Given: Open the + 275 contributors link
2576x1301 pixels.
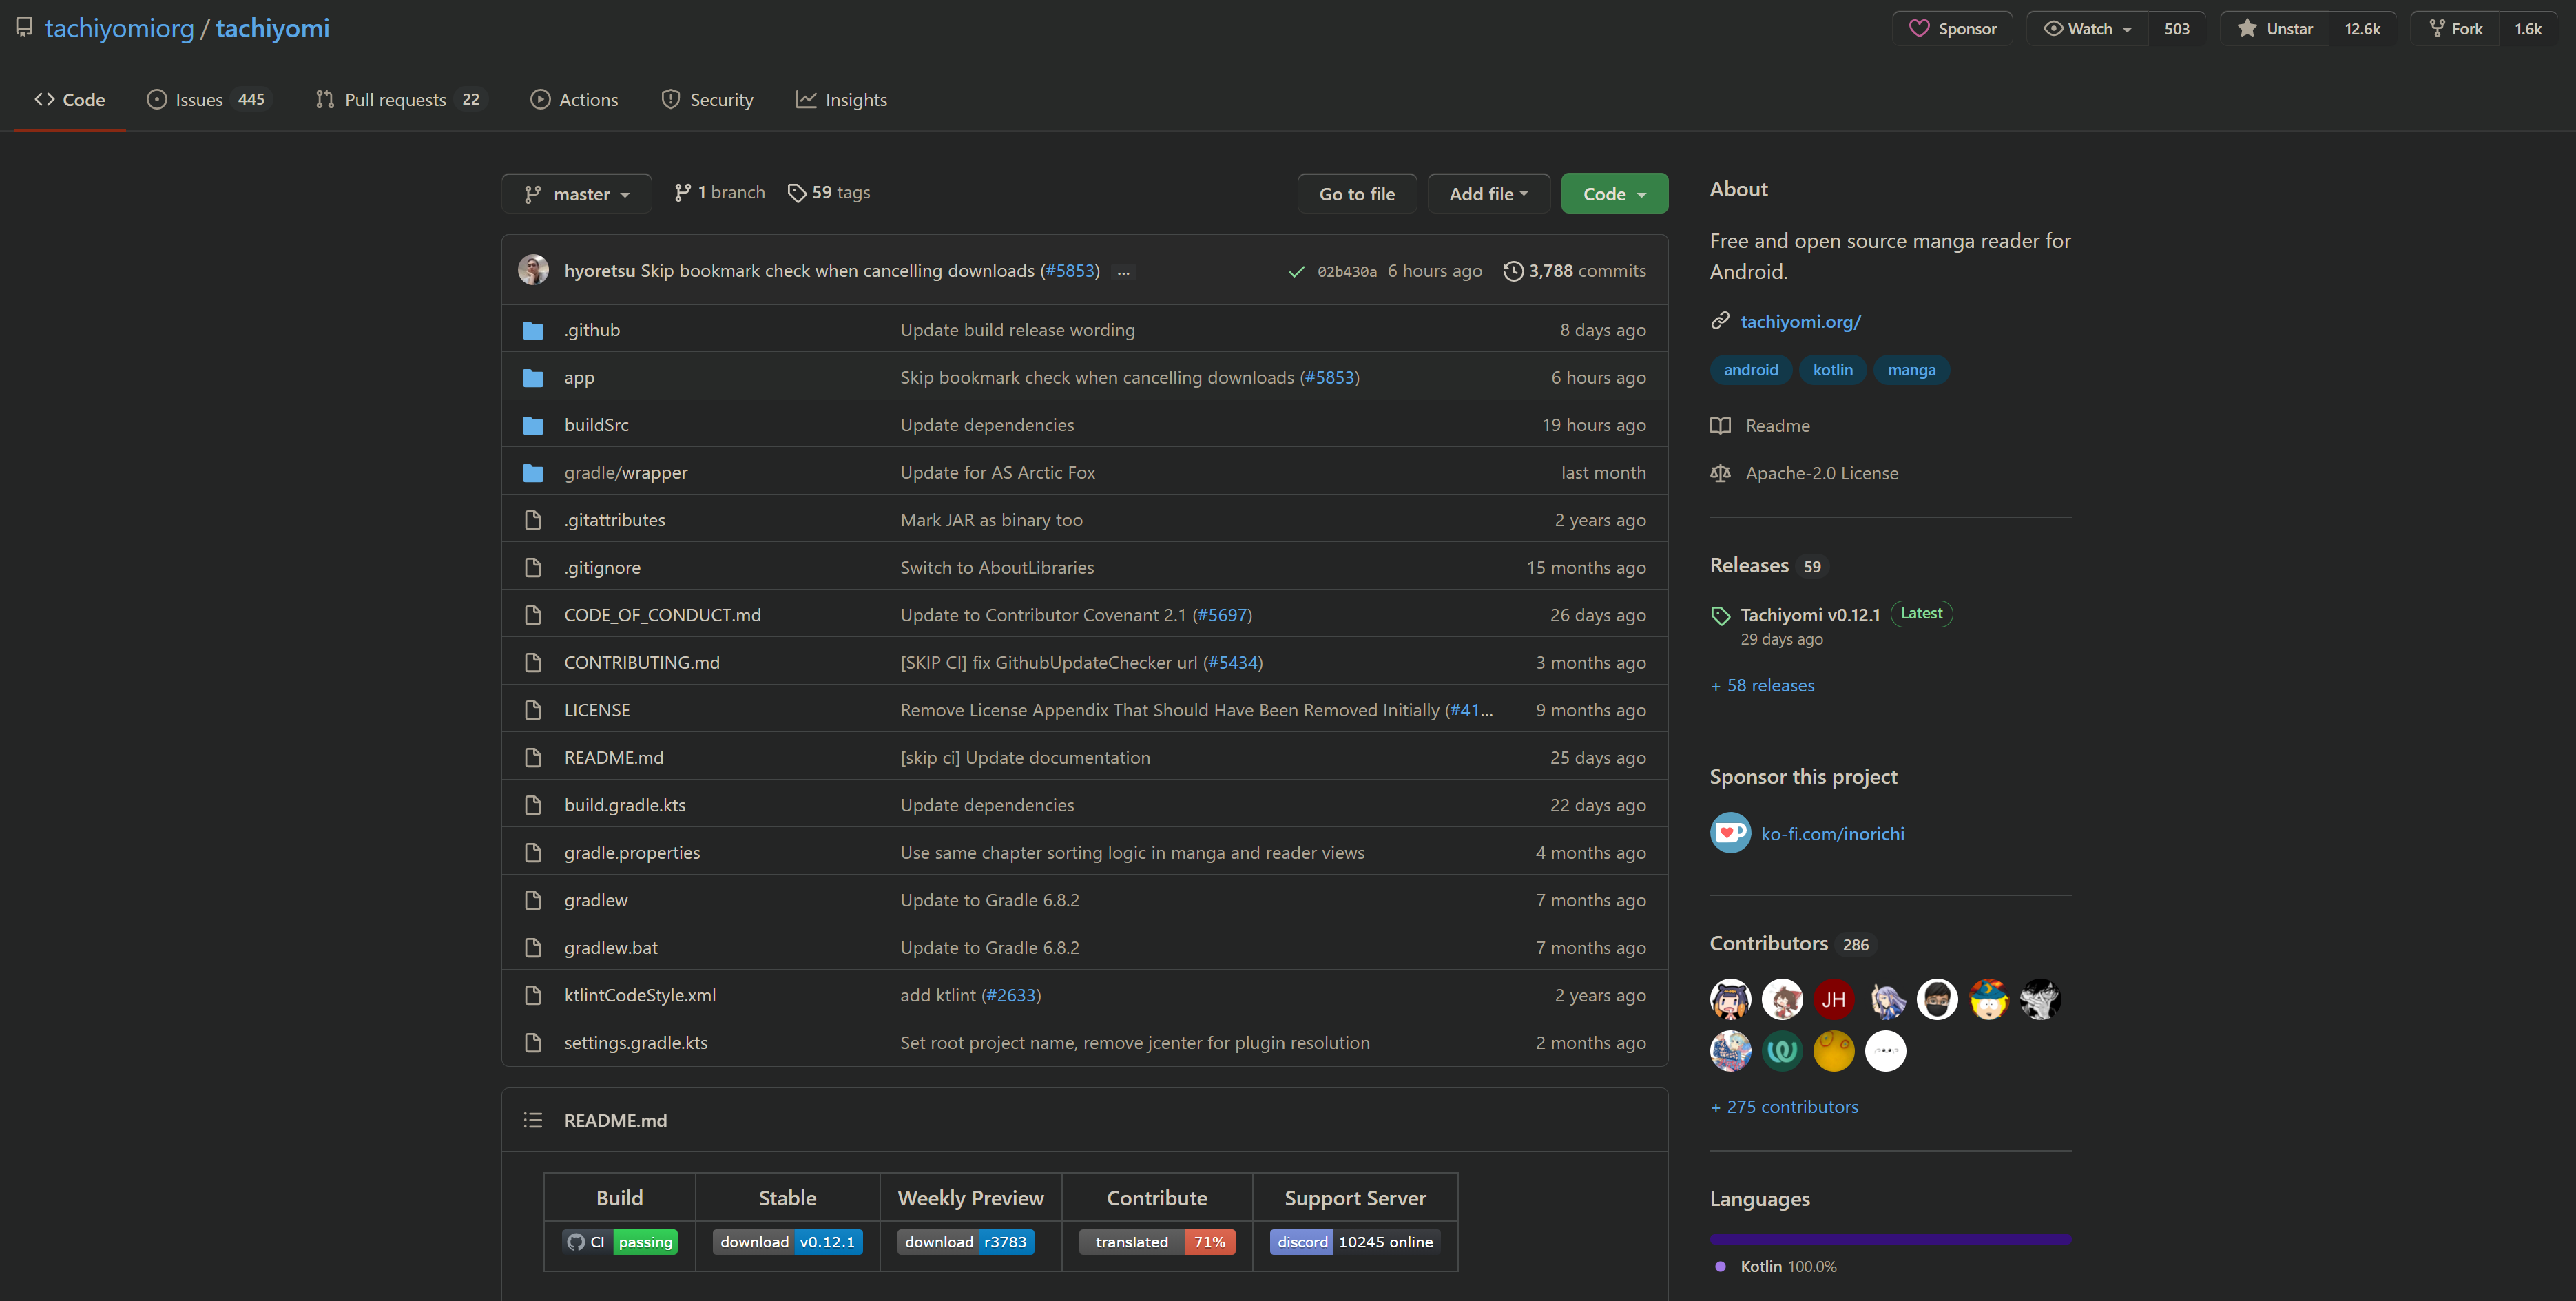Looking at the screenshot, I should (1784, 1107).
